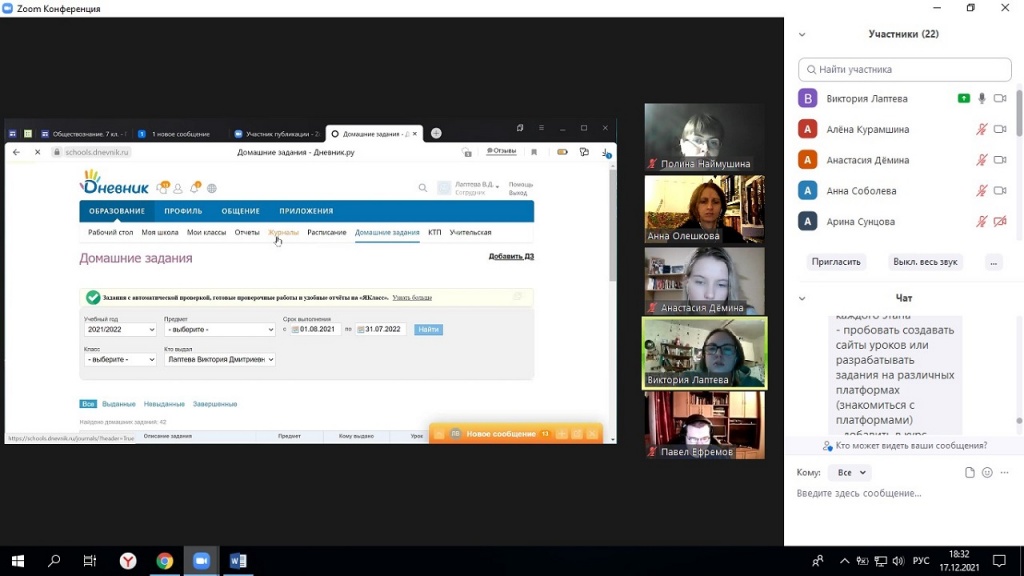Click the Выкл. весь звук button
Screen dimensions: 1024x576
[x=925, y=262]
